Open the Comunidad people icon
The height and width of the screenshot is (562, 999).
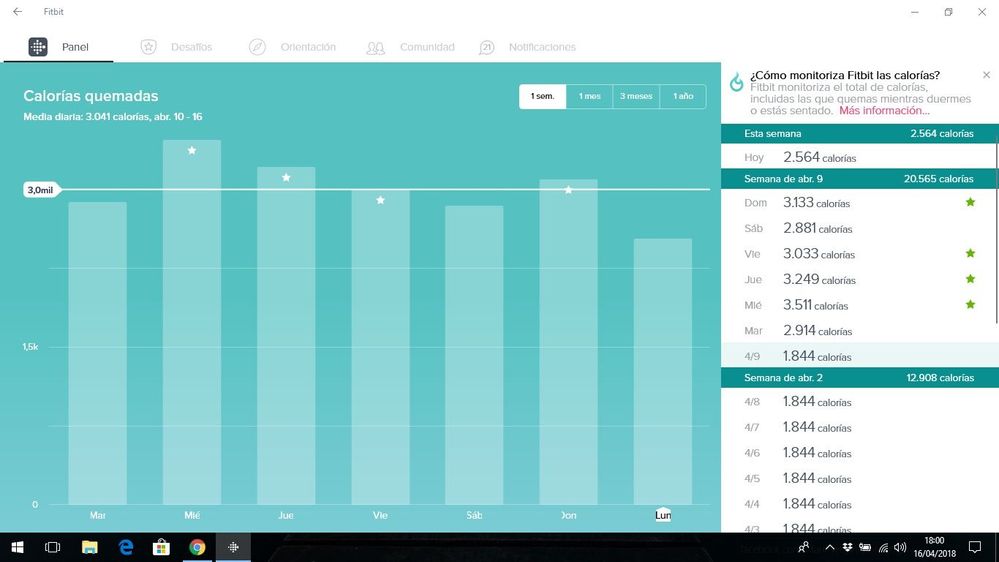coord(376,47)
